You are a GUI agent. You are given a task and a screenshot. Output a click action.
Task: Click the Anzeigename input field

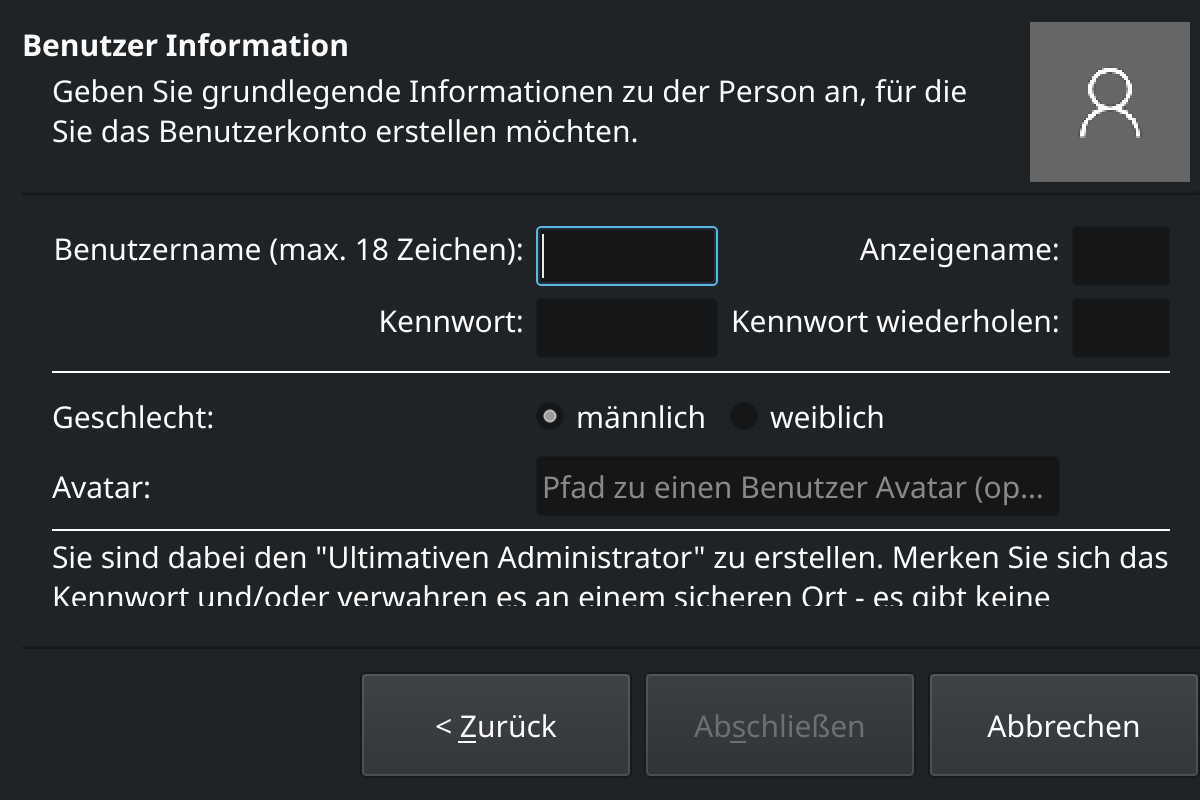(x=1121, y=256)
